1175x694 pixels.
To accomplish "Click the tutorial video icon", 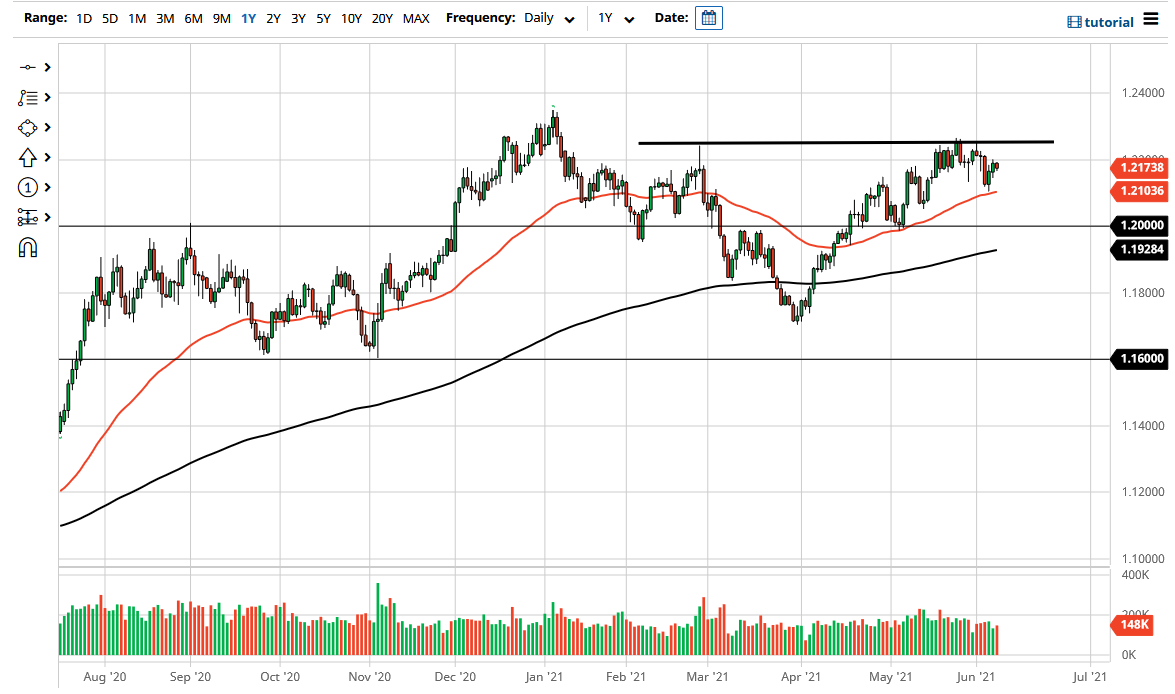I will tap(1074, 22).
